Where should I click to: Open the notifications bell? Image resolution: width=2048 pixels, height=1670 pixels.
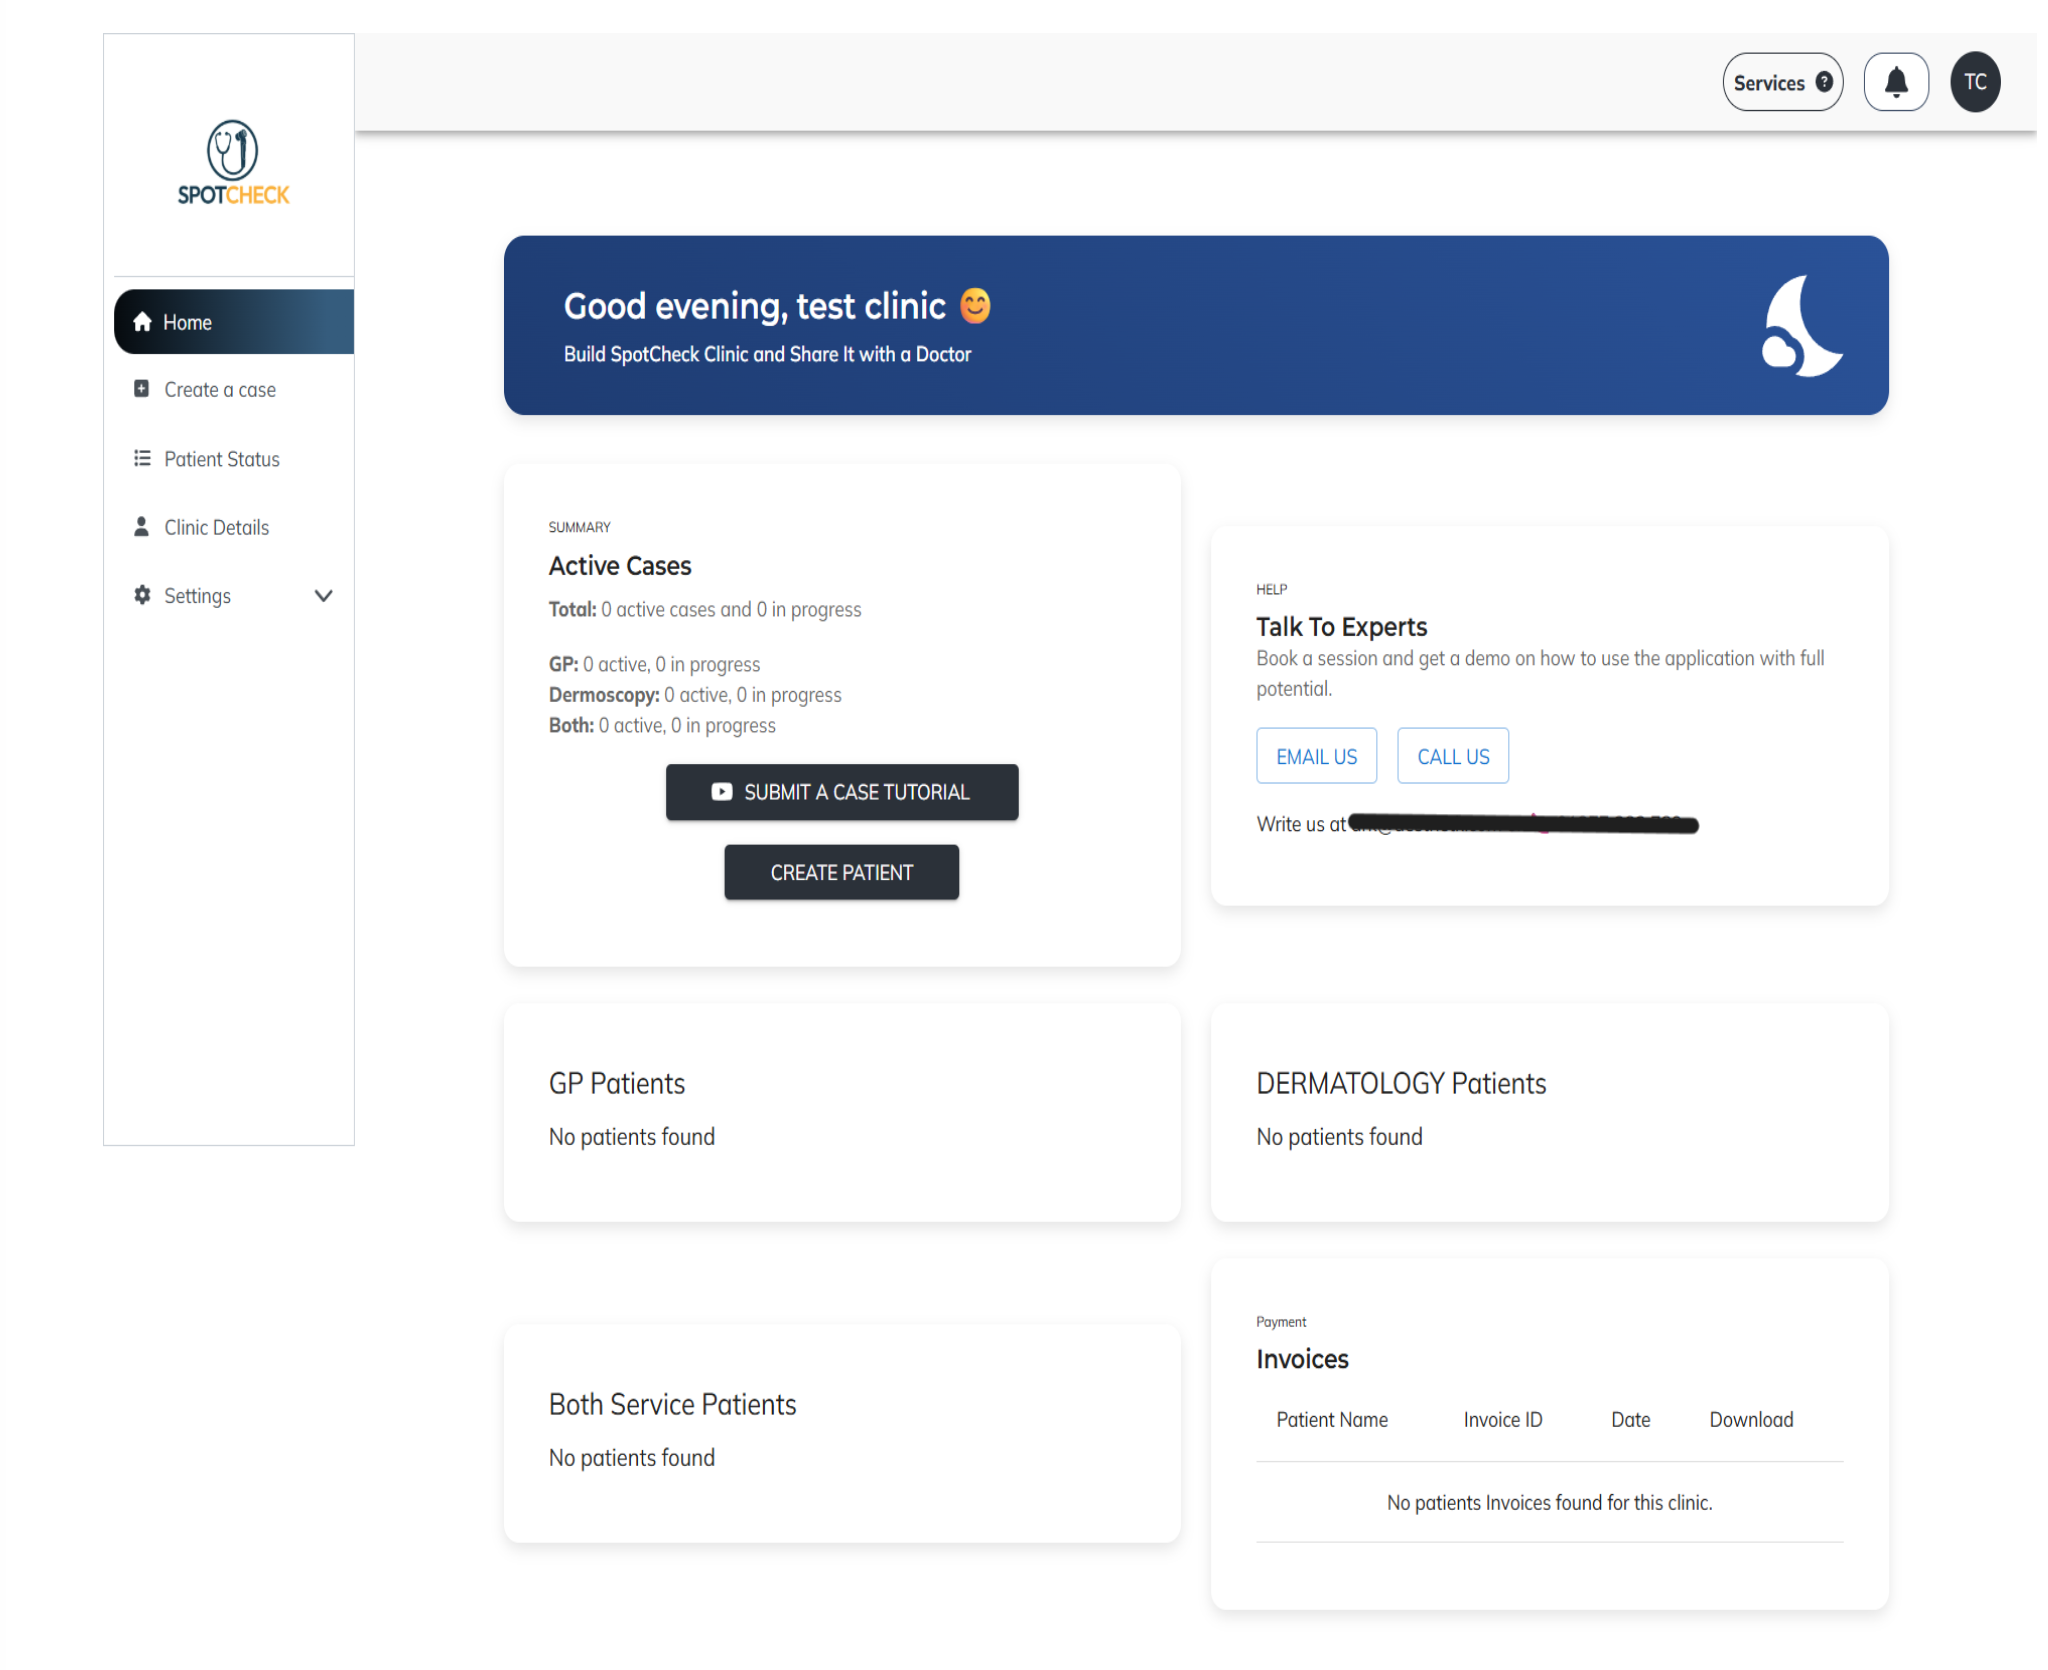1896,82
